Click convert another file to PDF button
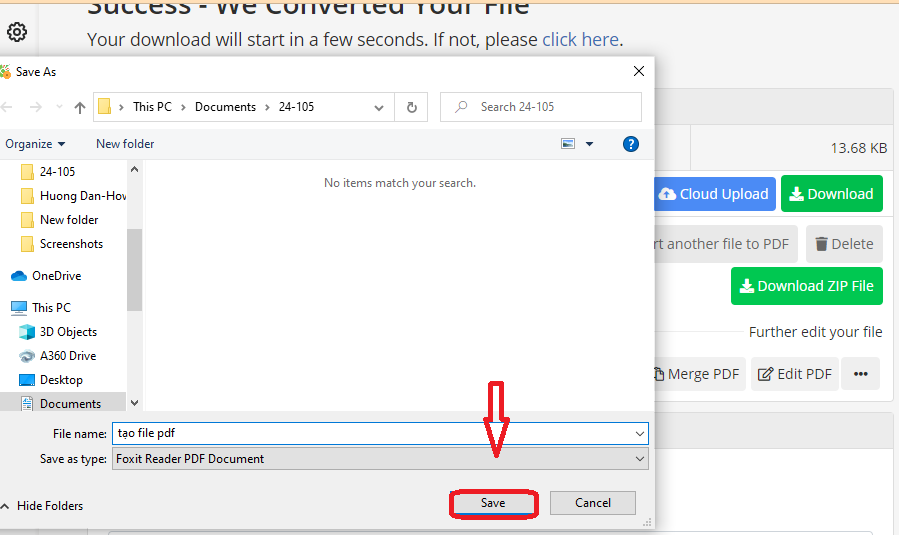The width and height of the screenshot is (899, 535). [x=725, y=244]
